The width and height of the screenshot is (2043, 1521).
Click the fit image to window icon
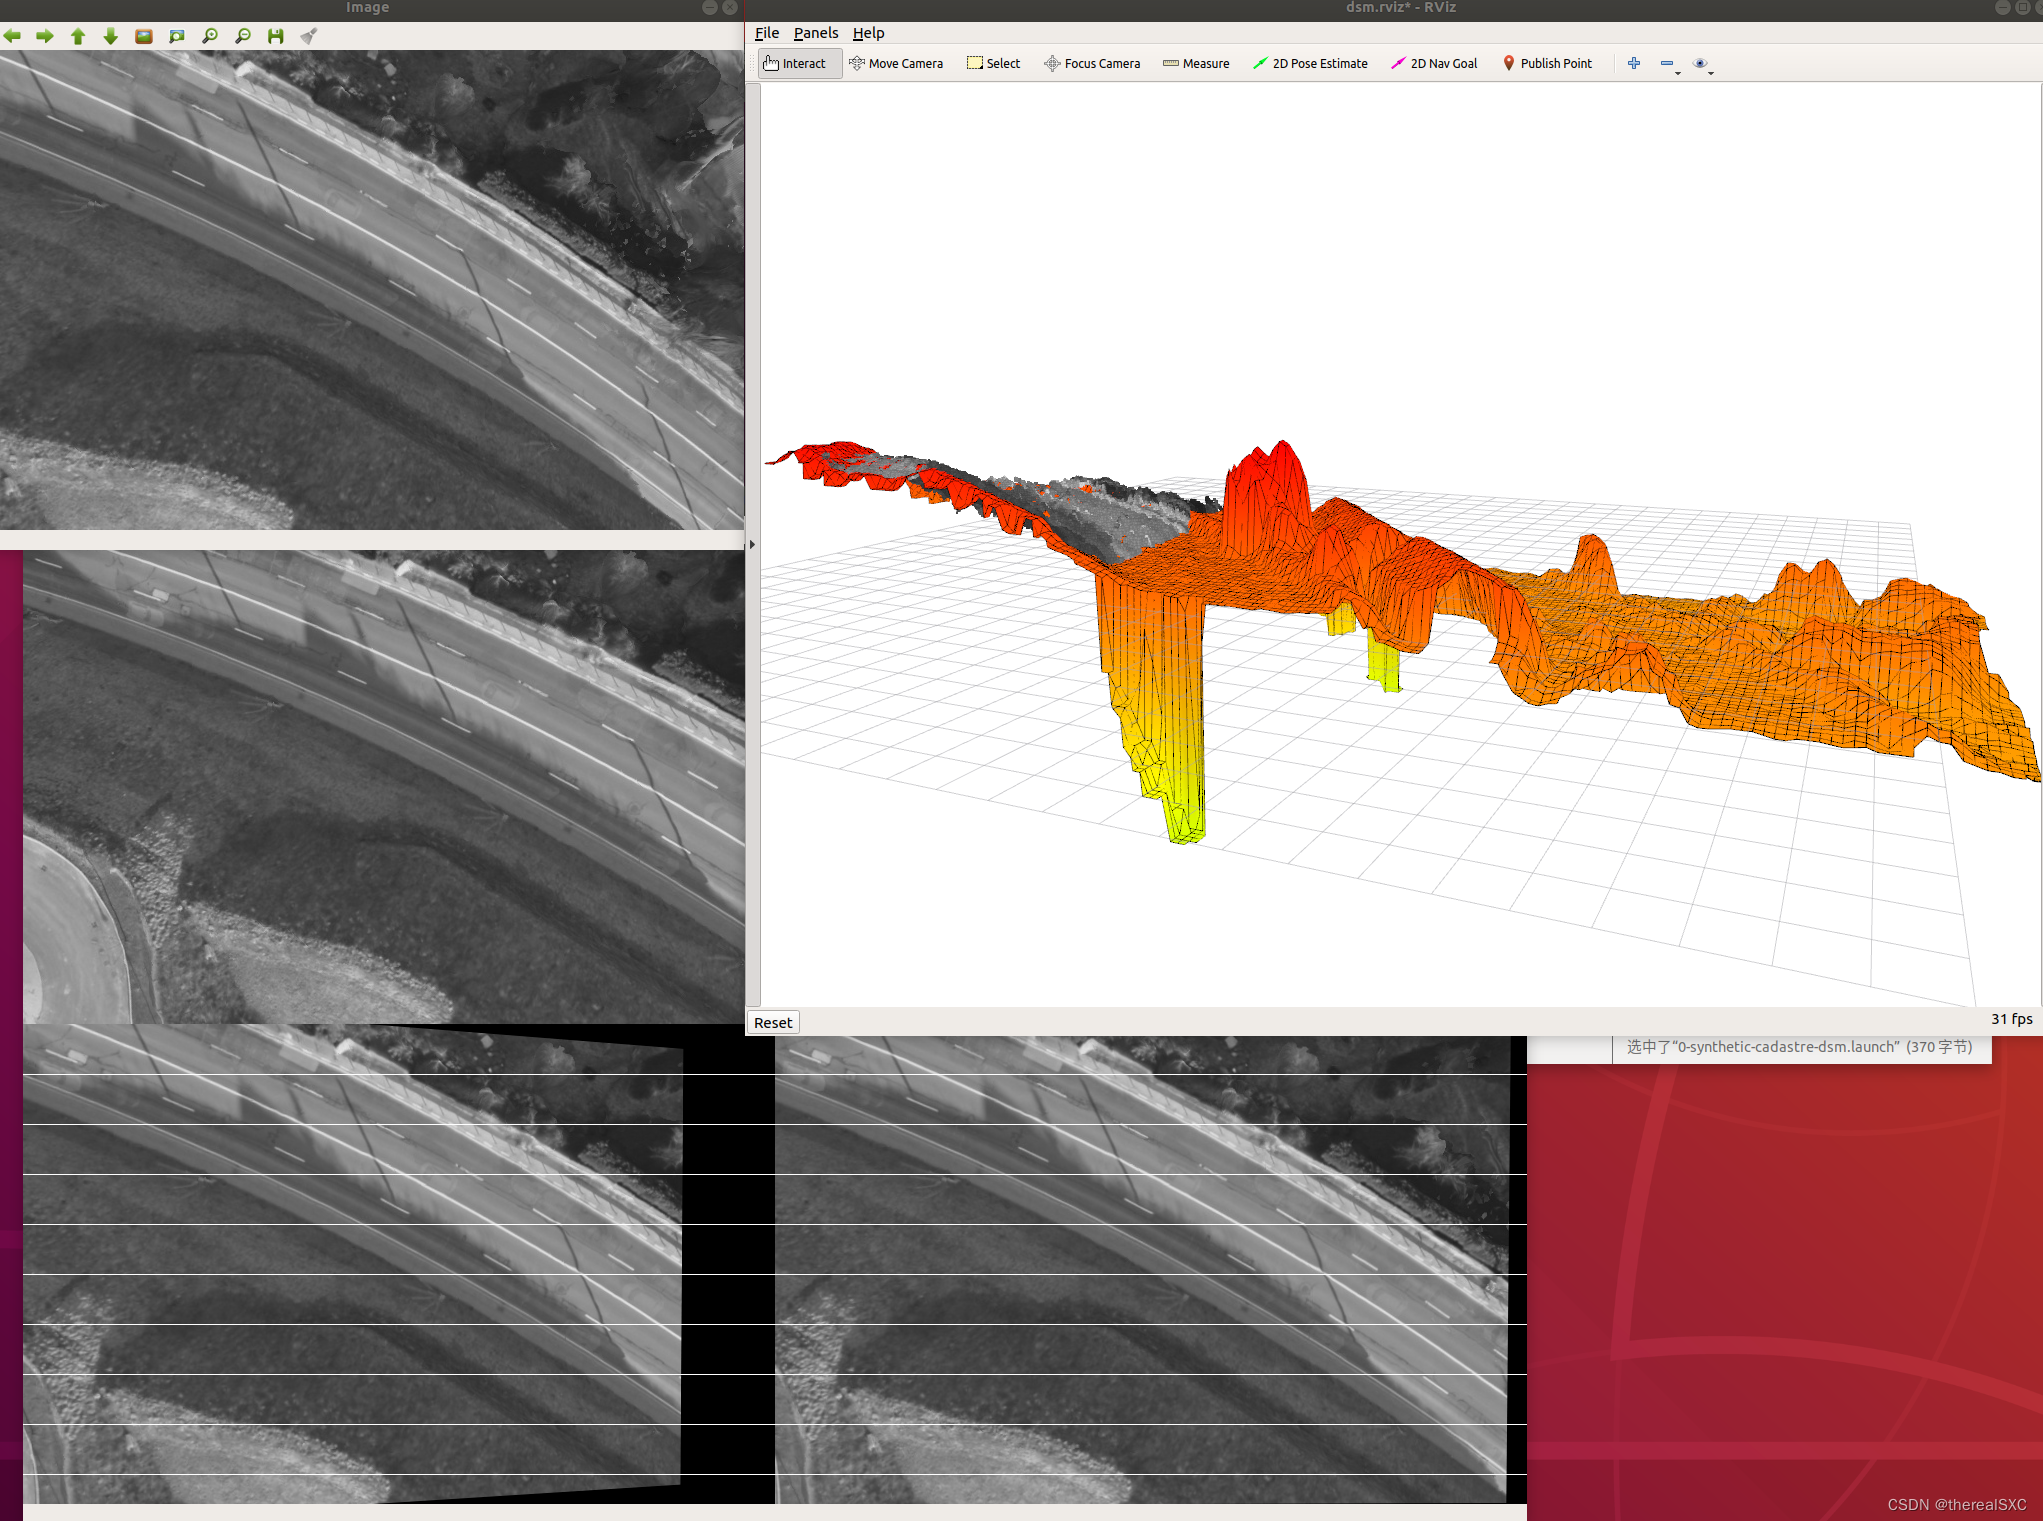(x=177, y=36)
